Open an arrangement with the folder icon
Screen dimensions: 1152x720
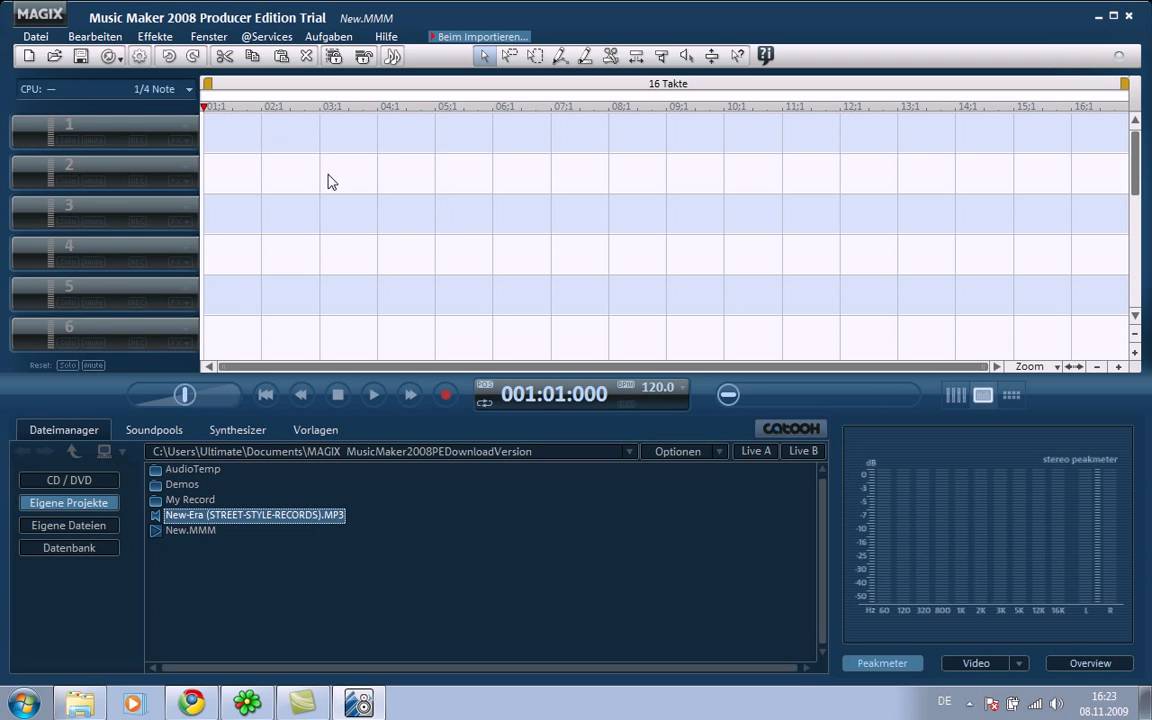(54, 56)
